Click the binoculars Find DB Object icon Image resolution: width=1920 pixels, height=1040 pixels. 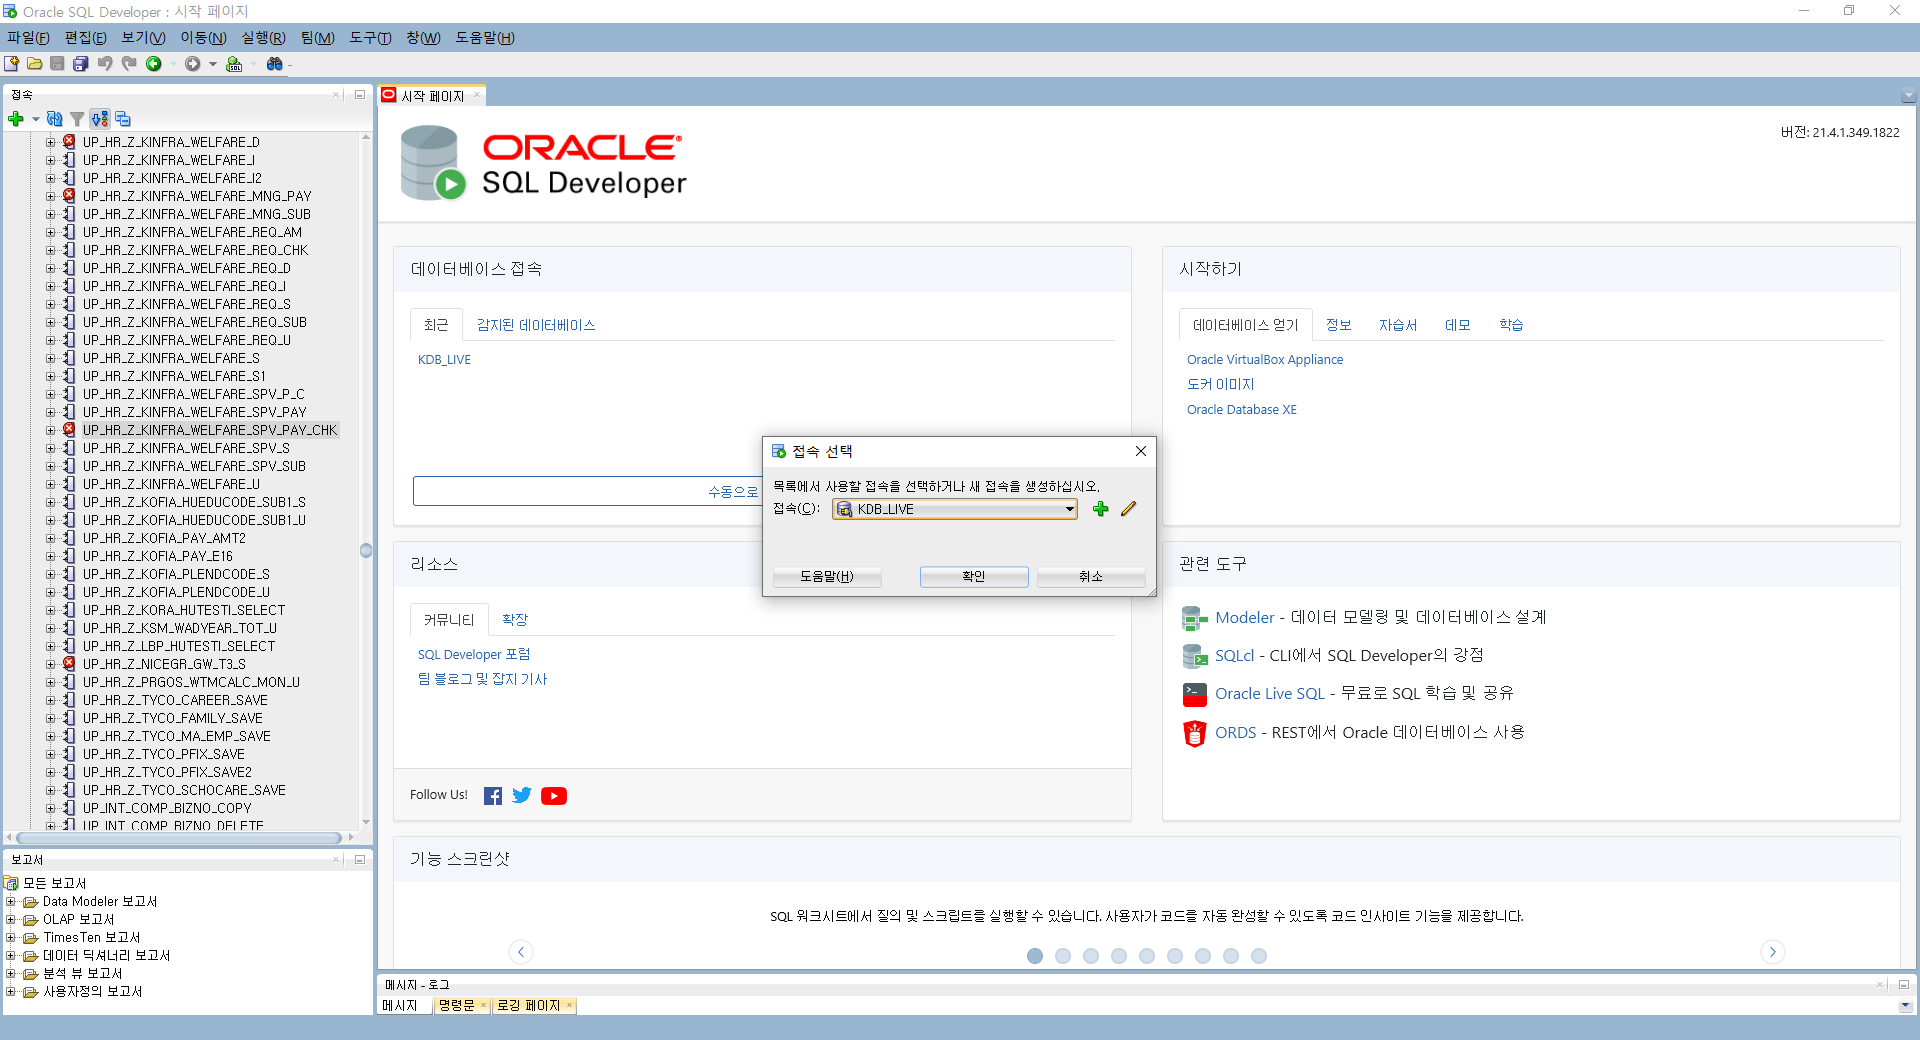[x=274, y=64]
